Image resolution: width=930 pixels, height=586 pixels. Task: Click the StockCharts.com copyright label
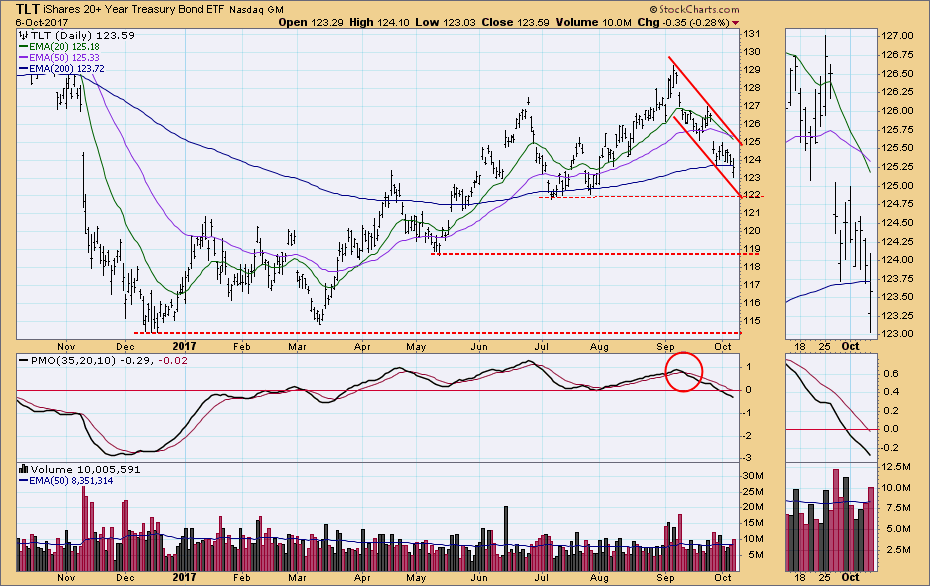click(695, 9)
